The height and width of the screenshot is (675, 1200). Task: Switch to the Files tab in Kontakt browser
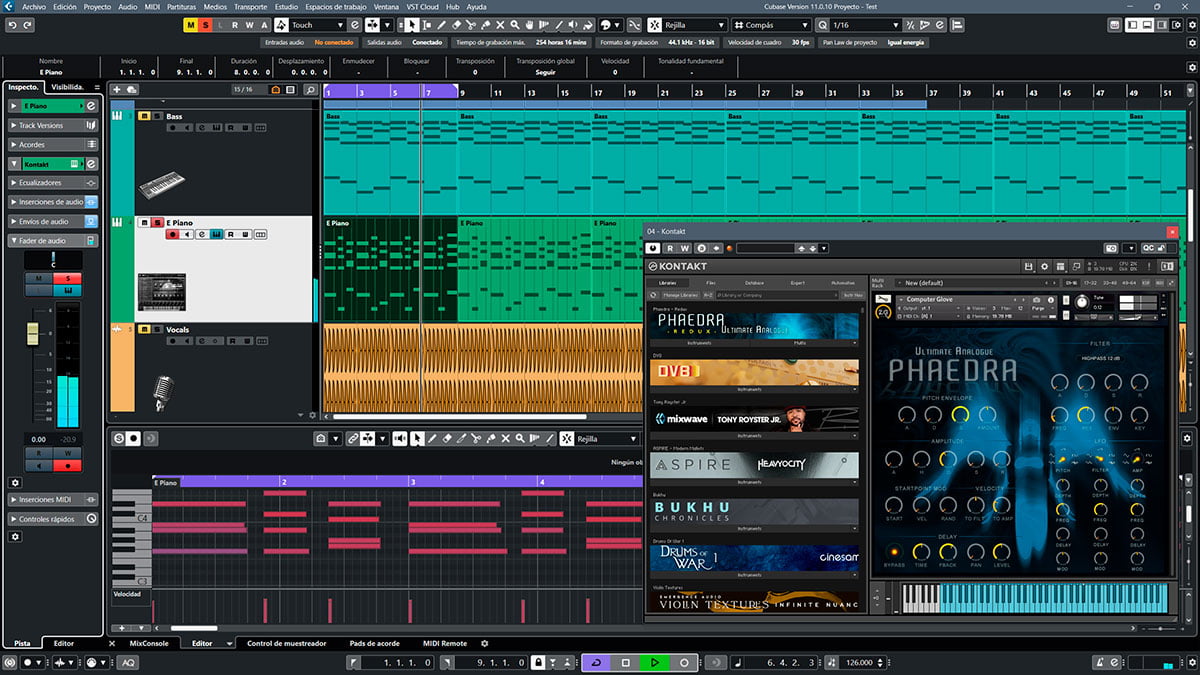pos(710,283)
